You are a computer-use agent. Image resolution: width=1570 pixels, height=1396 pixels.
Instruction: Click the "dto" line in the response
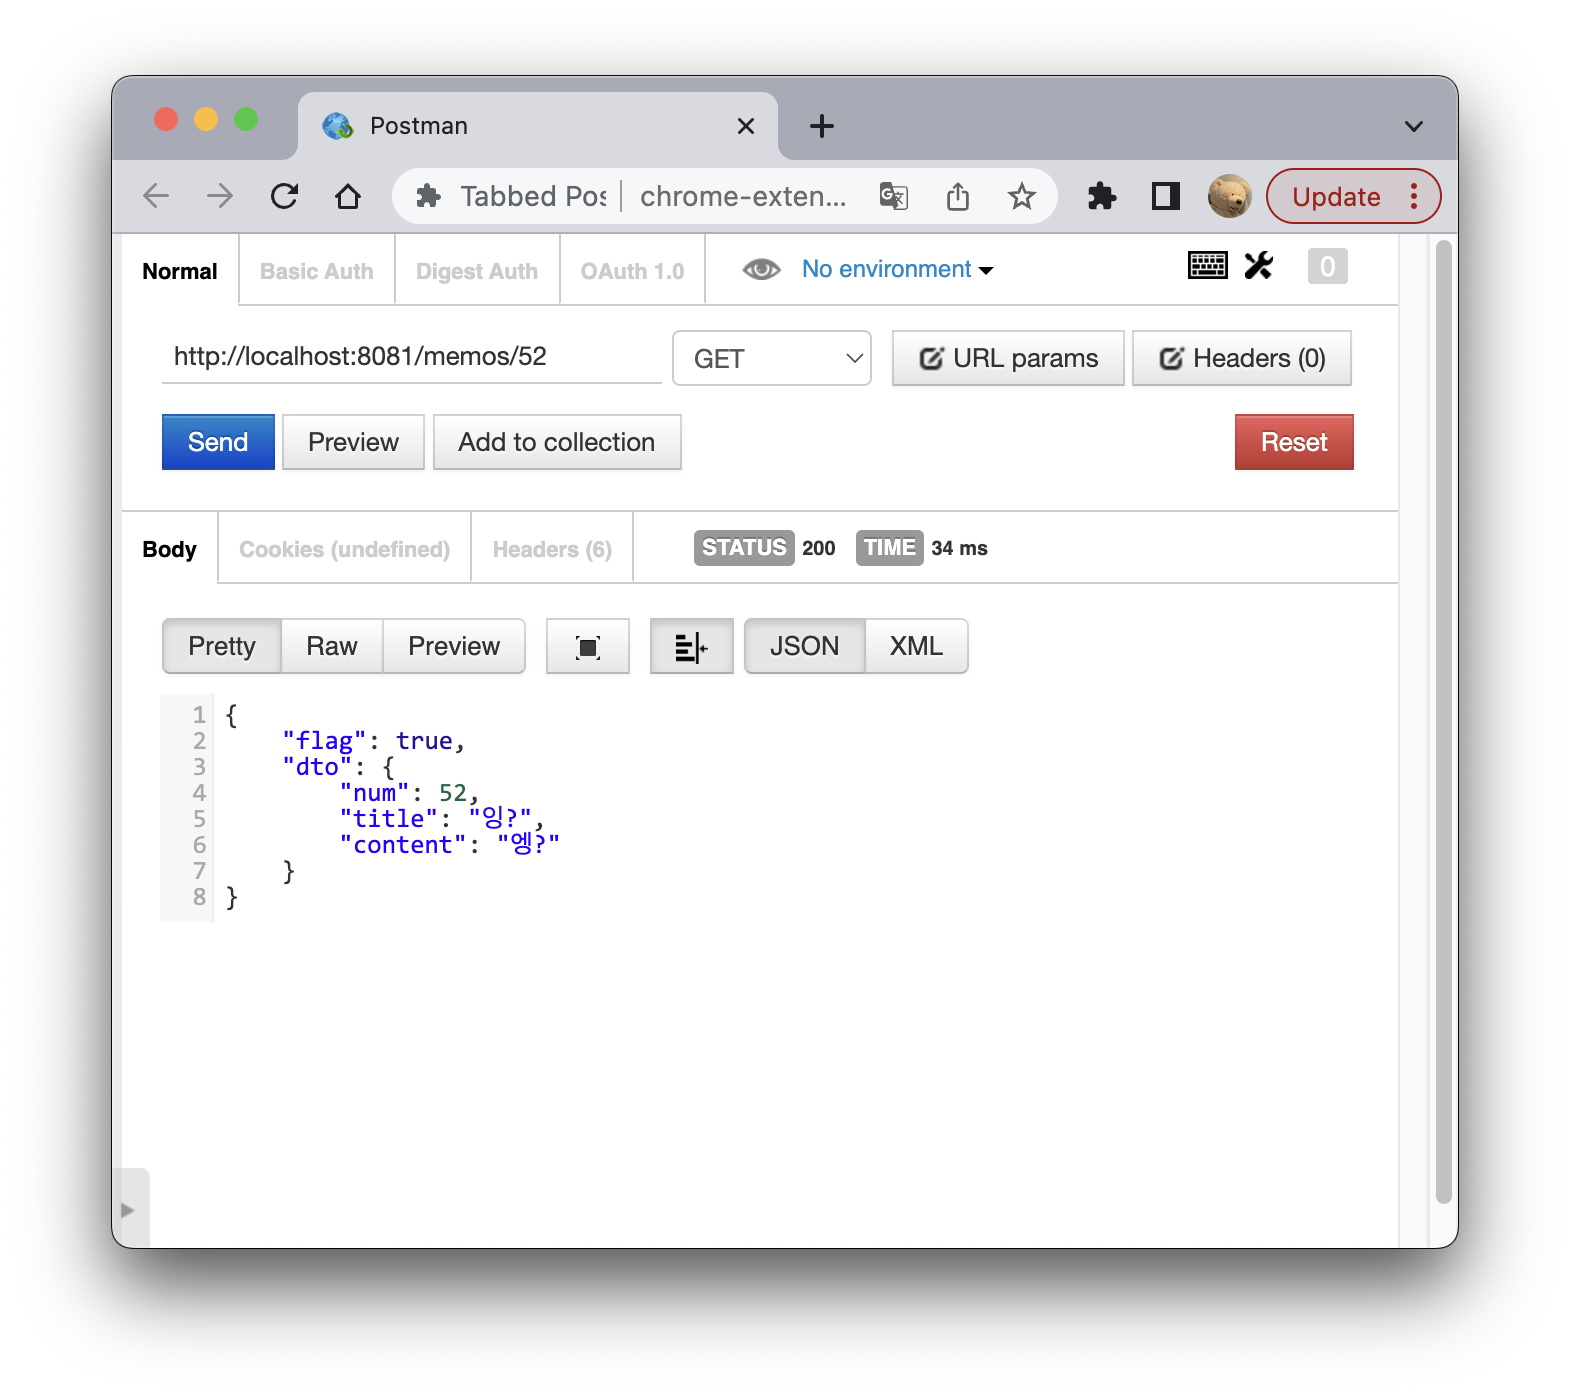click(339, 767)
